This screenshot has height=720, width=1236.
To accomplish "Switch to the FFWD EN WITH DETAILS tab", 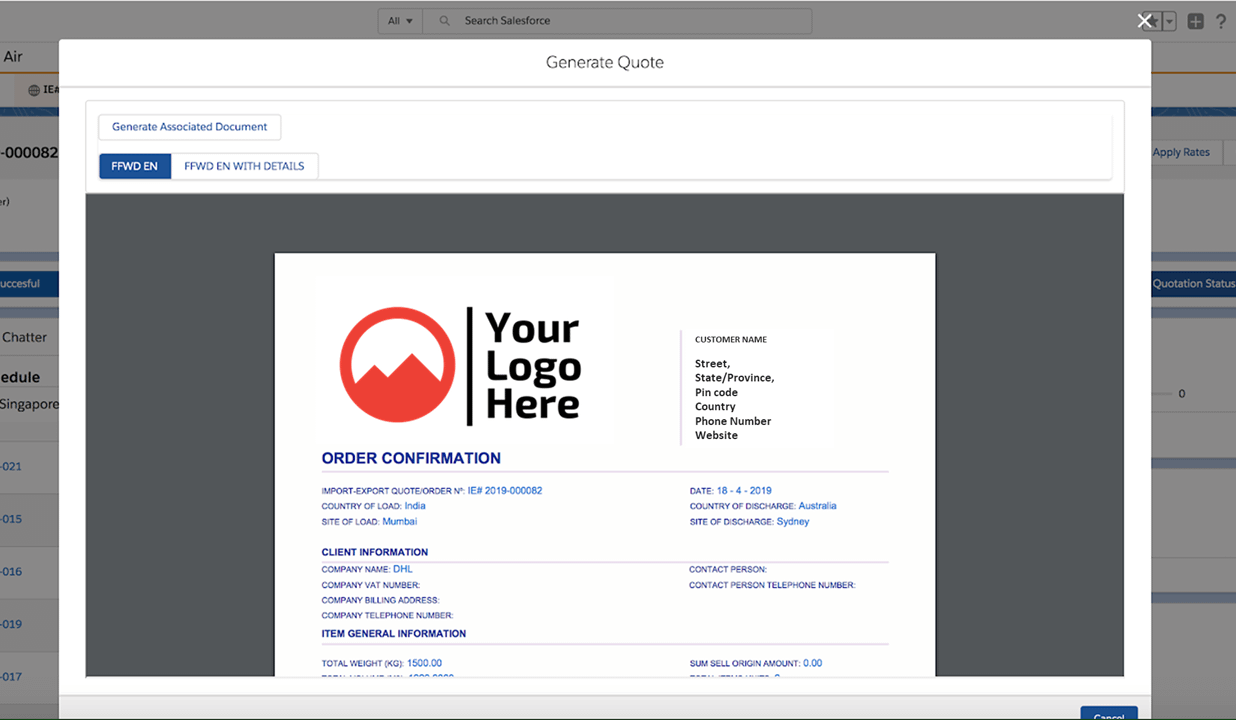I will (244, 166).
